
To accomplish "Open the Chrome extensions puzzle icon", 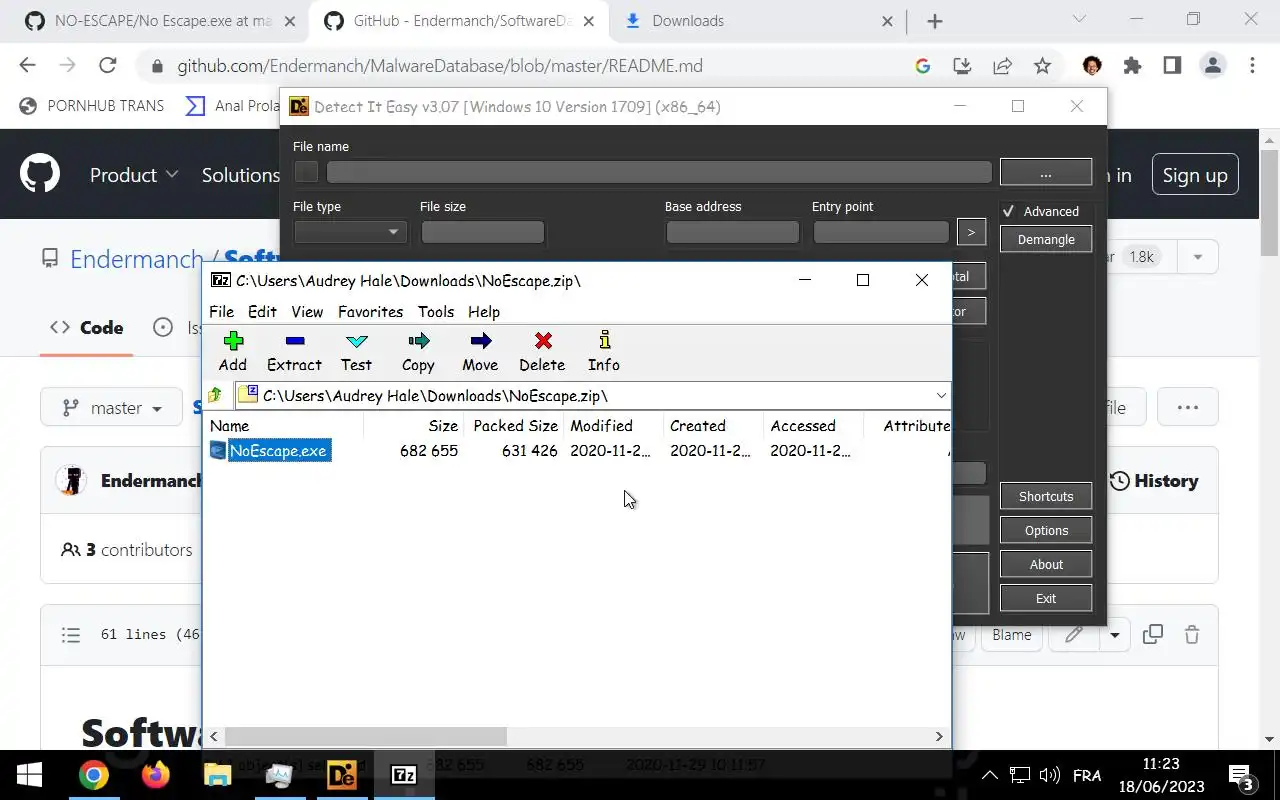I will point(1132,66).
